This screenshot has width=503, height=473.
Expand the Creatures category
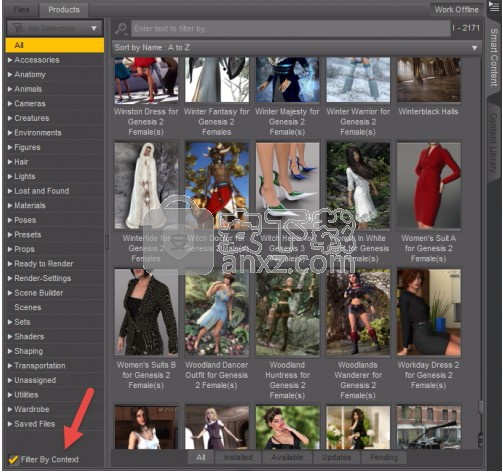tap(10, 118)
